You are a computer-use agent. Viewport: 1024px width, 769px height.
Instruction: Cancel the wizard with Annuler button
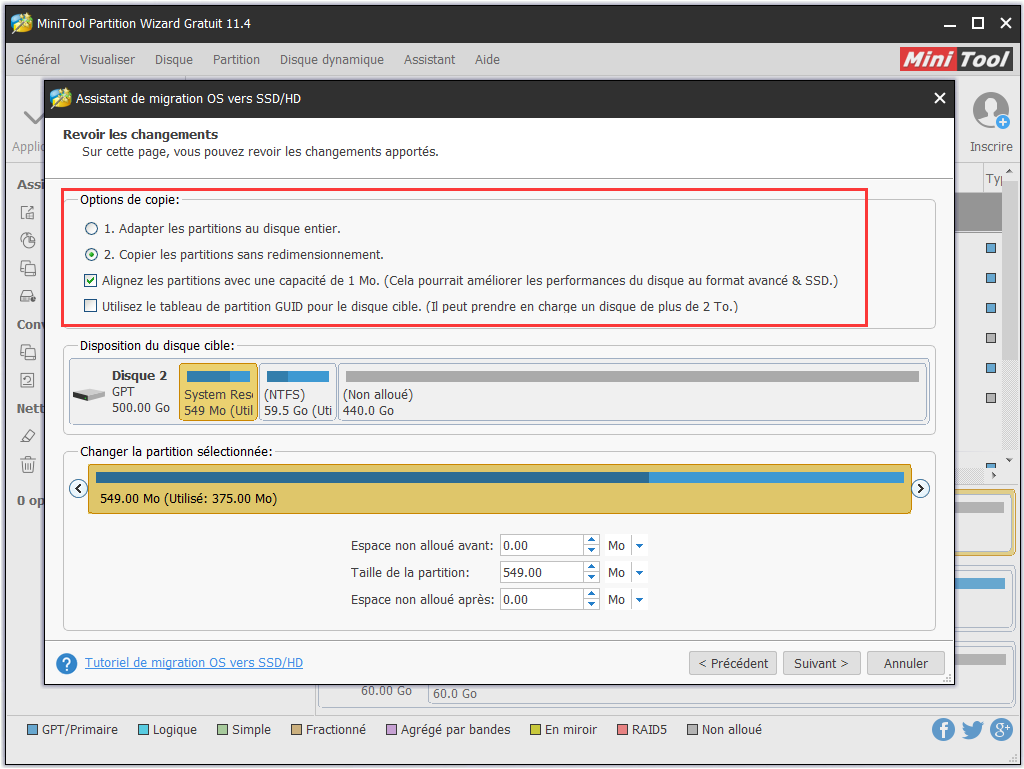click(905, 663)
